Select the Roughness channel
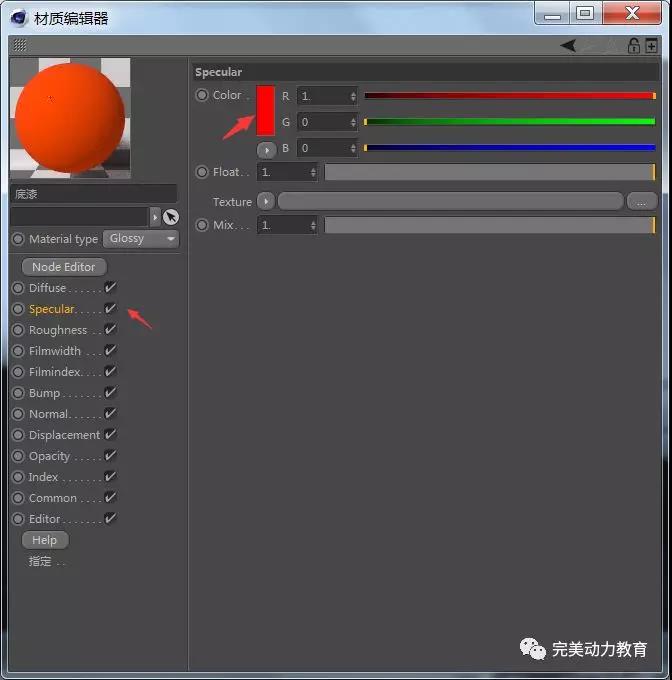Image resolution: width=672 pixels, height=680 pixels. [57, 330]
